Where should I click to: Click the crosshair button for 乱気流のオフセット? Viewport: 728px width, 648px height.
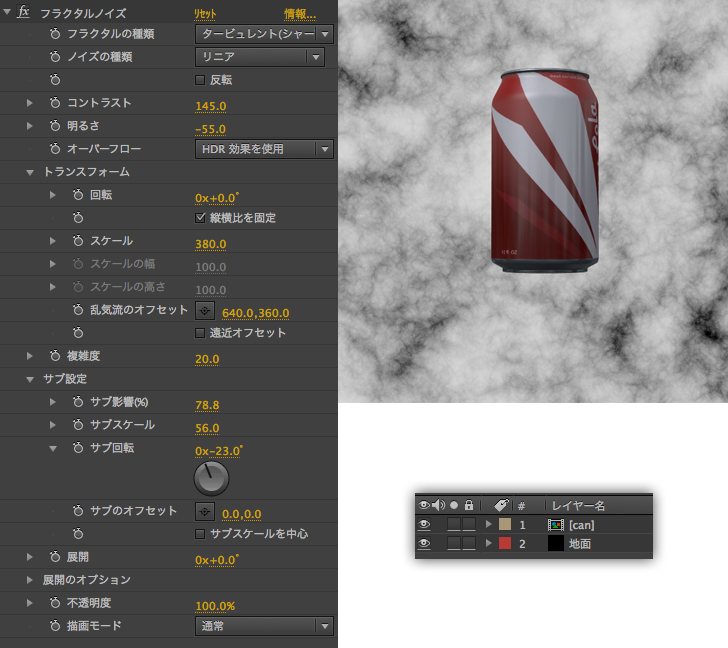(205, 311)
